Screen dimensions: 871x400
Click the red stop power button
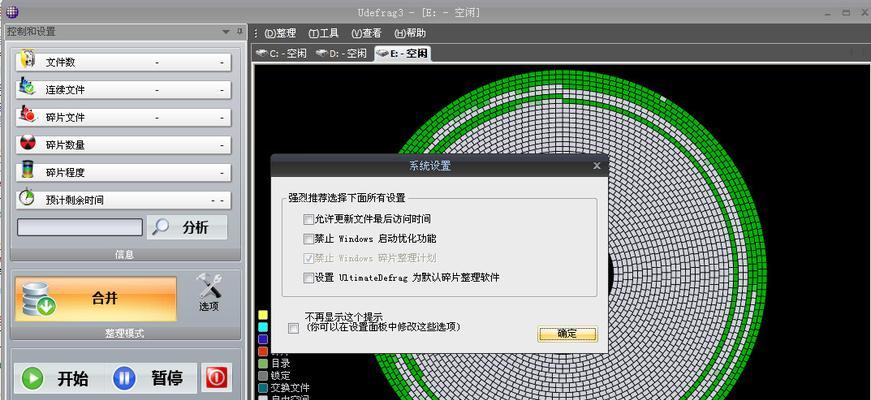pos(216,378)
